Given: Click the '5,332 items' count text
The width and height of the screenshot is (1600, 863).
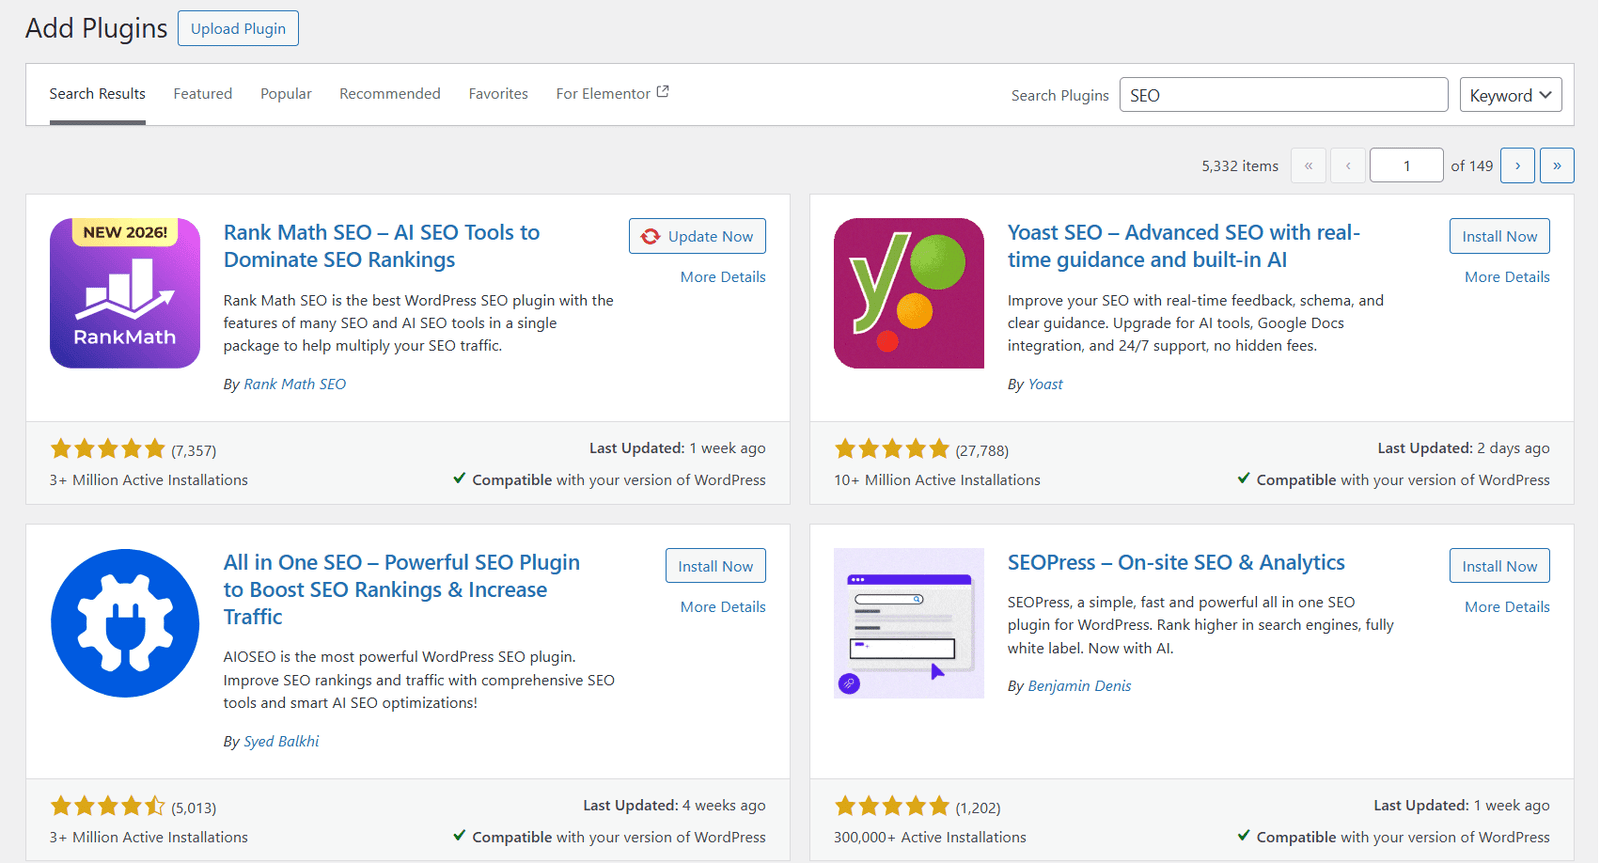Looking at the screenshot, I should tap(1240, 166).
